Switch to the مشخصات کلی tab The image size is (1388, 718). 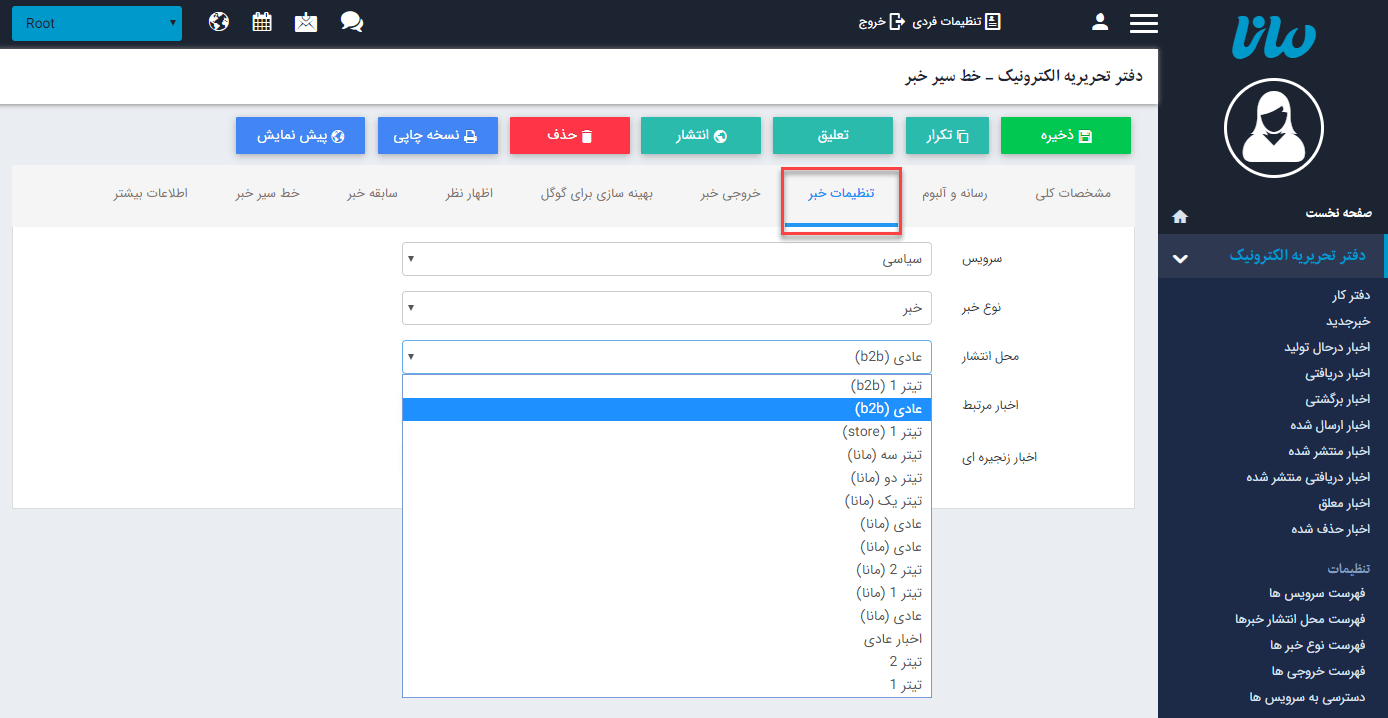pos(1072,196)
